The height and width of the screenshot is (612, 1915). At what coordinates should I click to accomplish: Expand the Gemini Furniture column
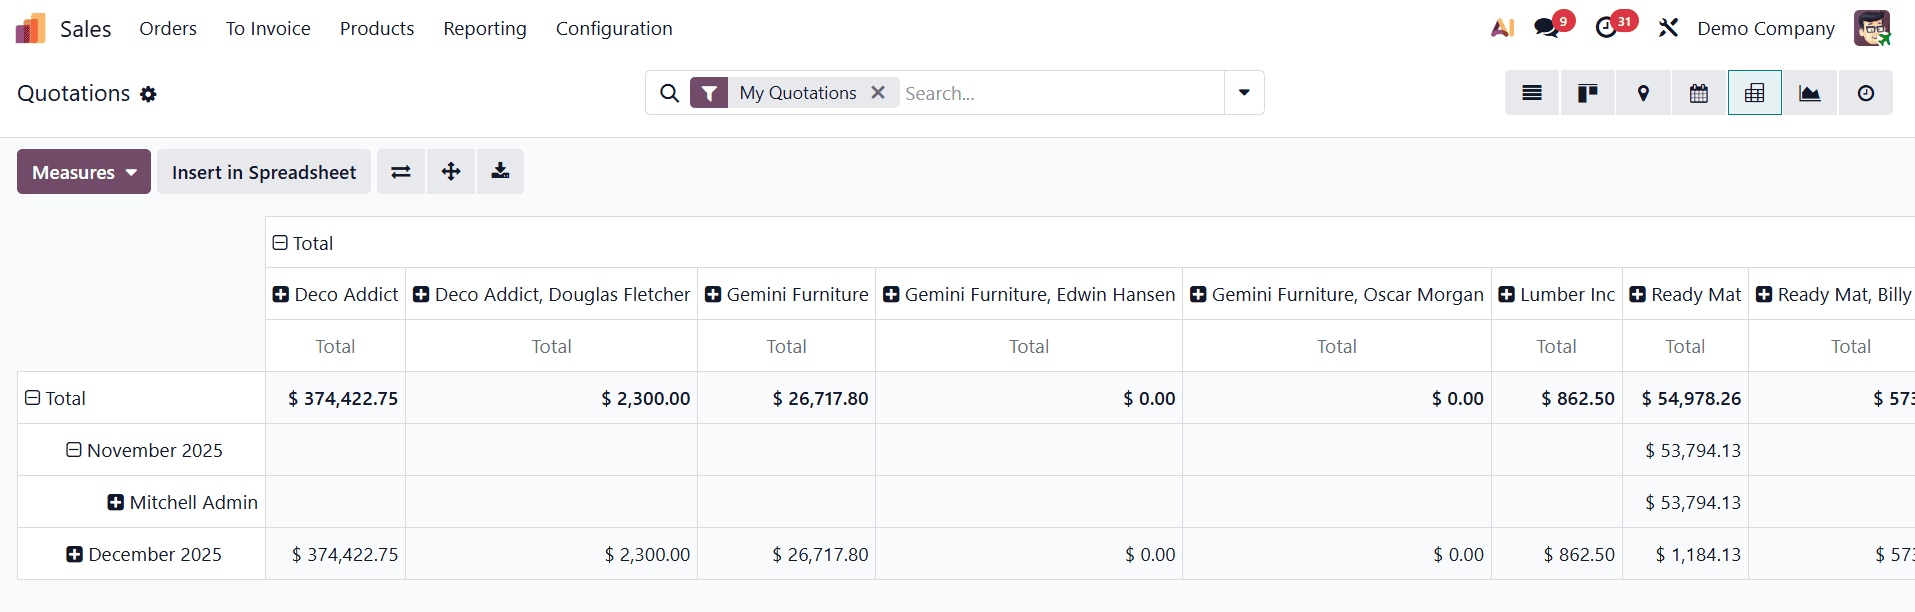tap(713, 295)
